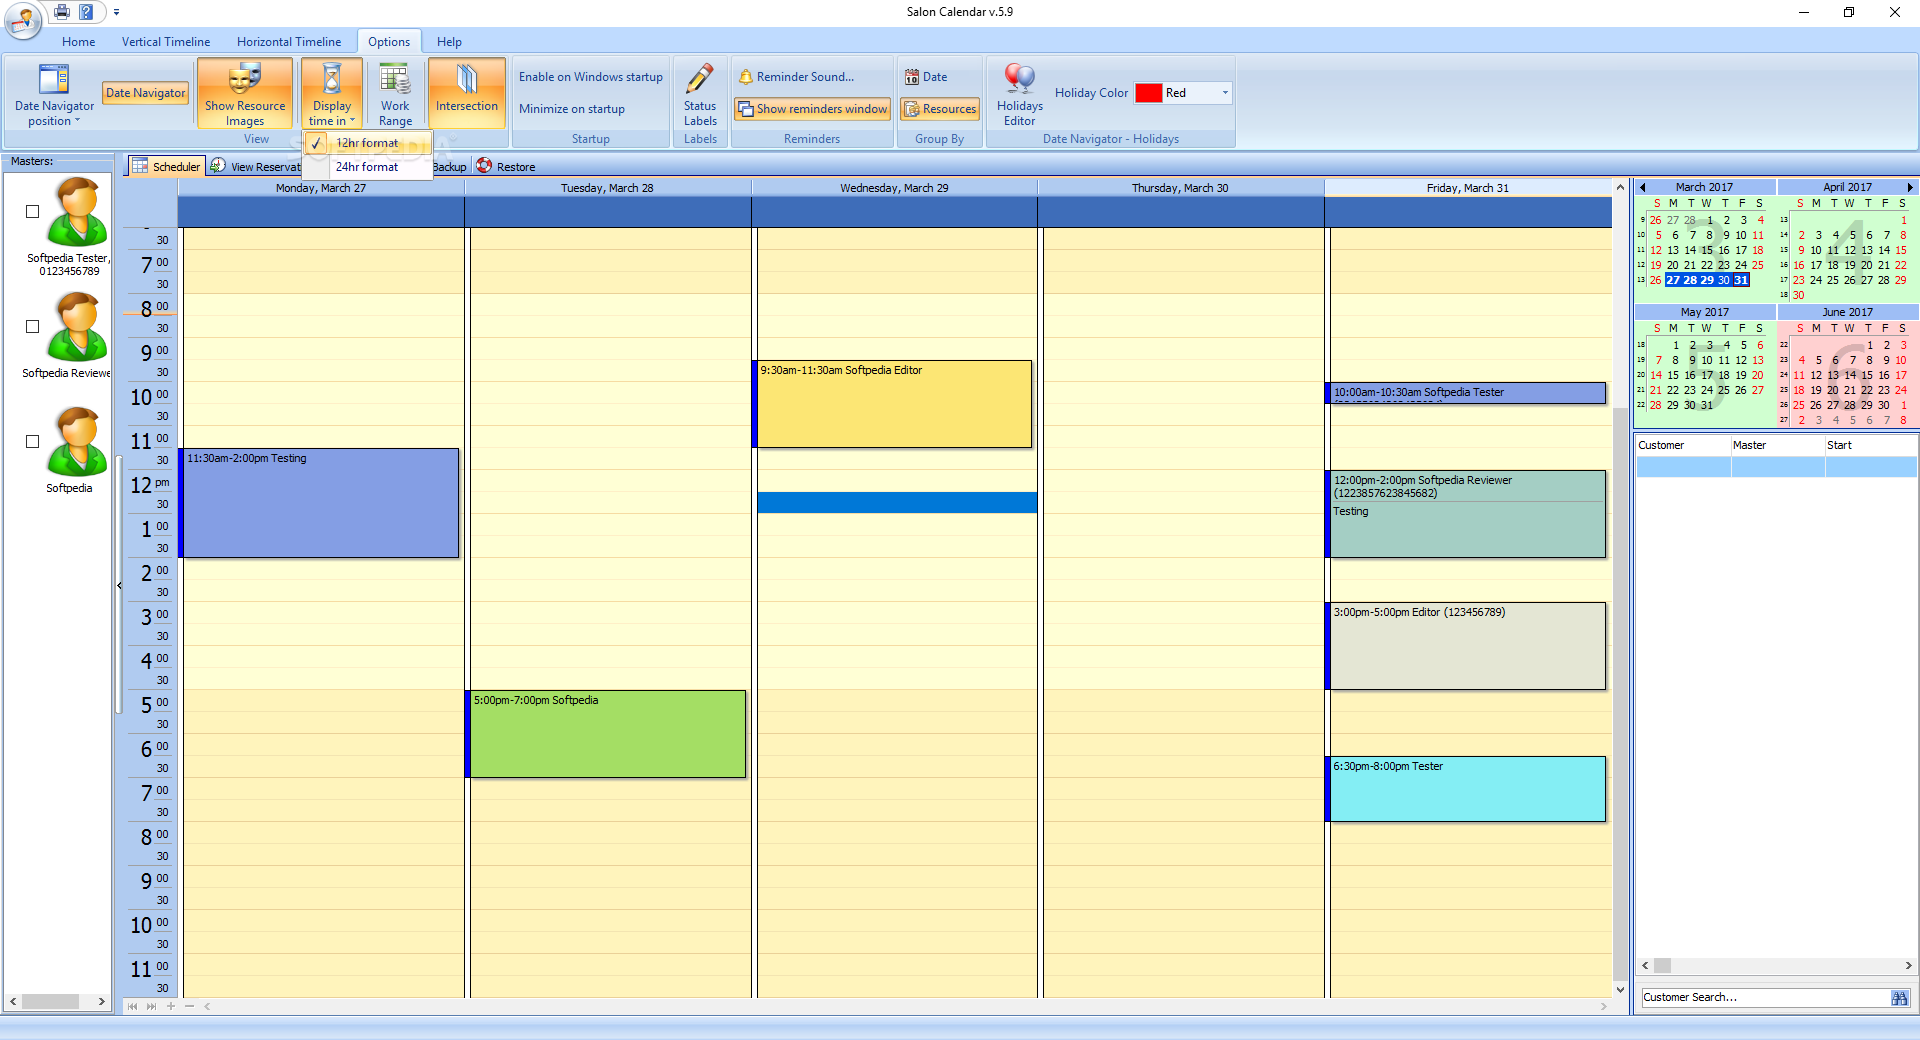Click the Friday, March 31 column header

(1468, 188)
